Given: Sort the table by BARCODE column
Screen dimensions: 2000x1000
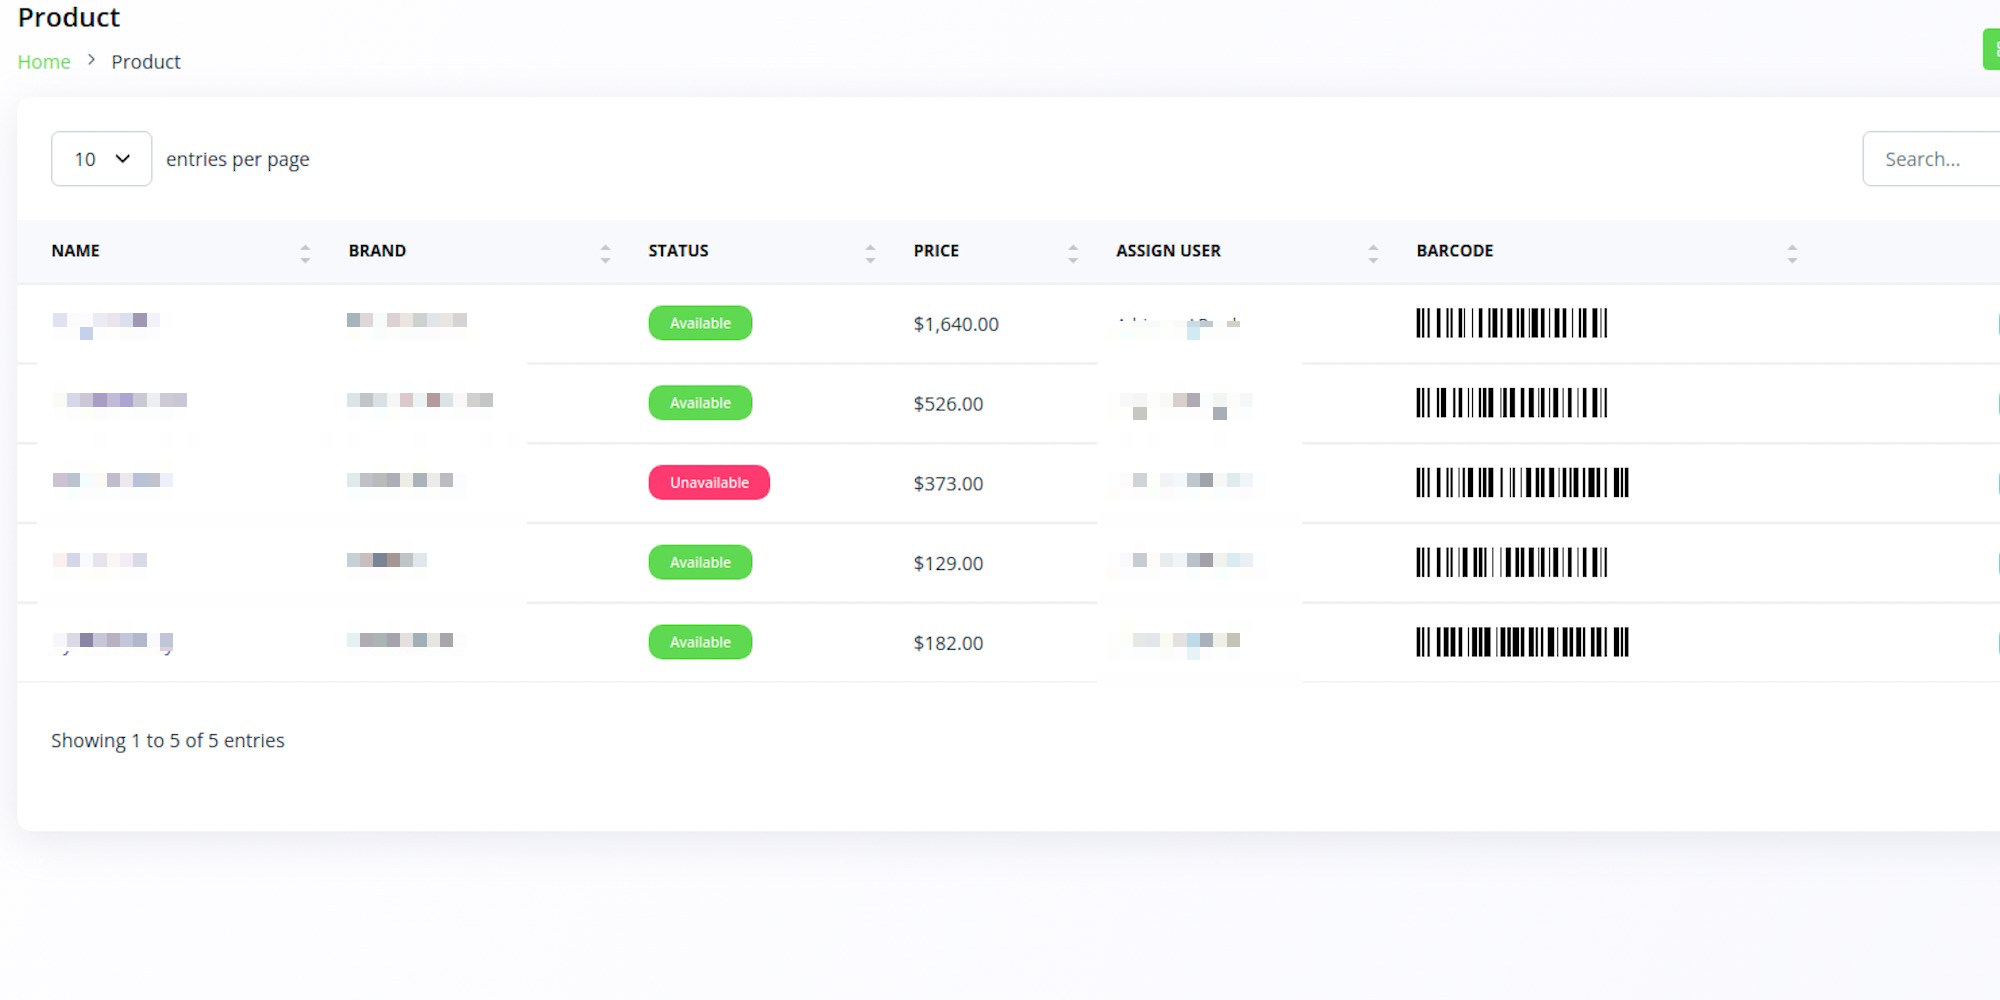Looking at the screenshot, I should 1792,253.
